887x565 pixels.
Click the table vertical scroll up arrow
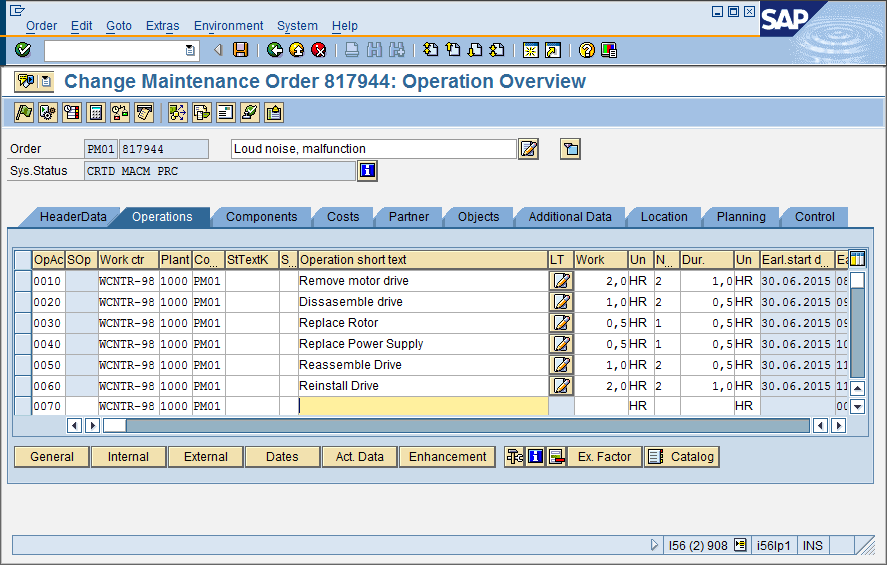[x=858, y=388]
